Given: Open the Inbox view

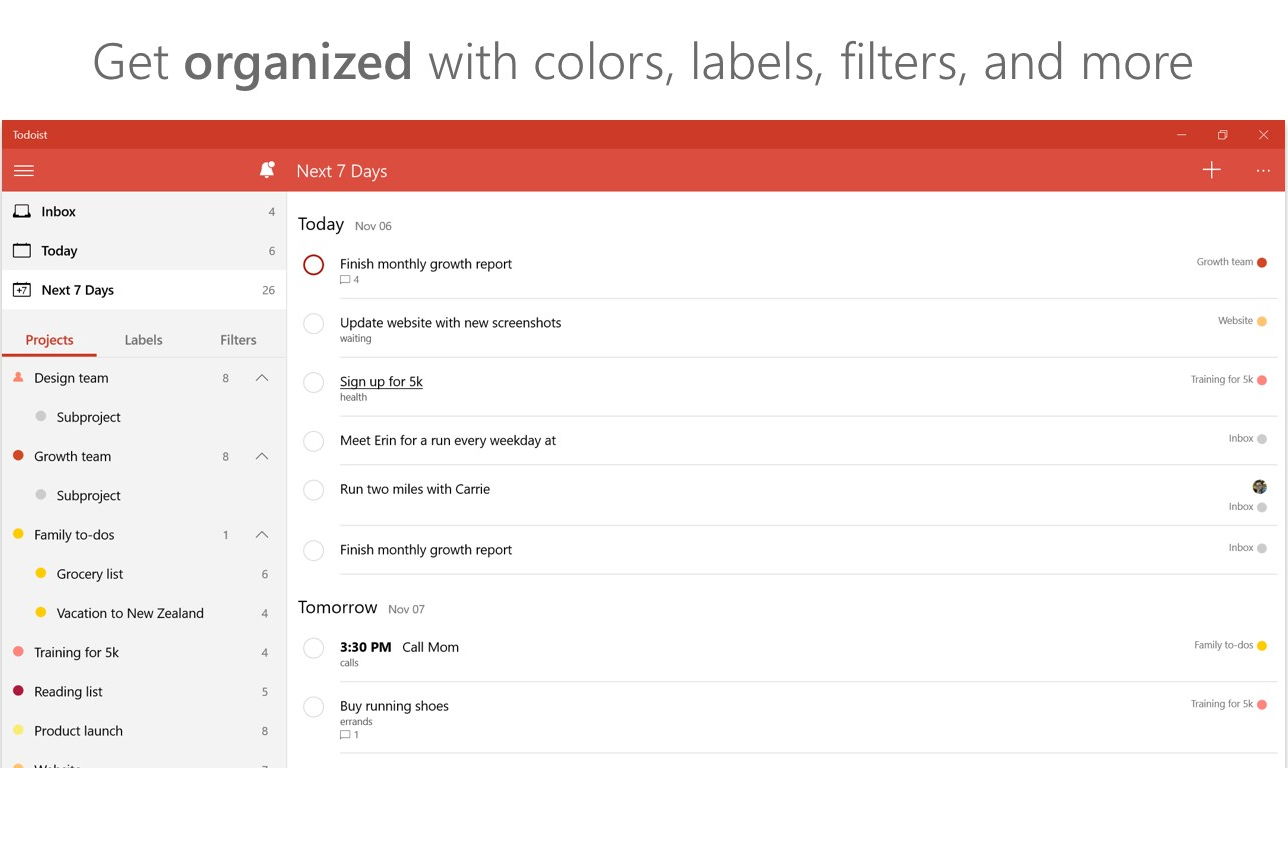Looking at the screenshot, I should pyautogui.click(x=144, y=211).
